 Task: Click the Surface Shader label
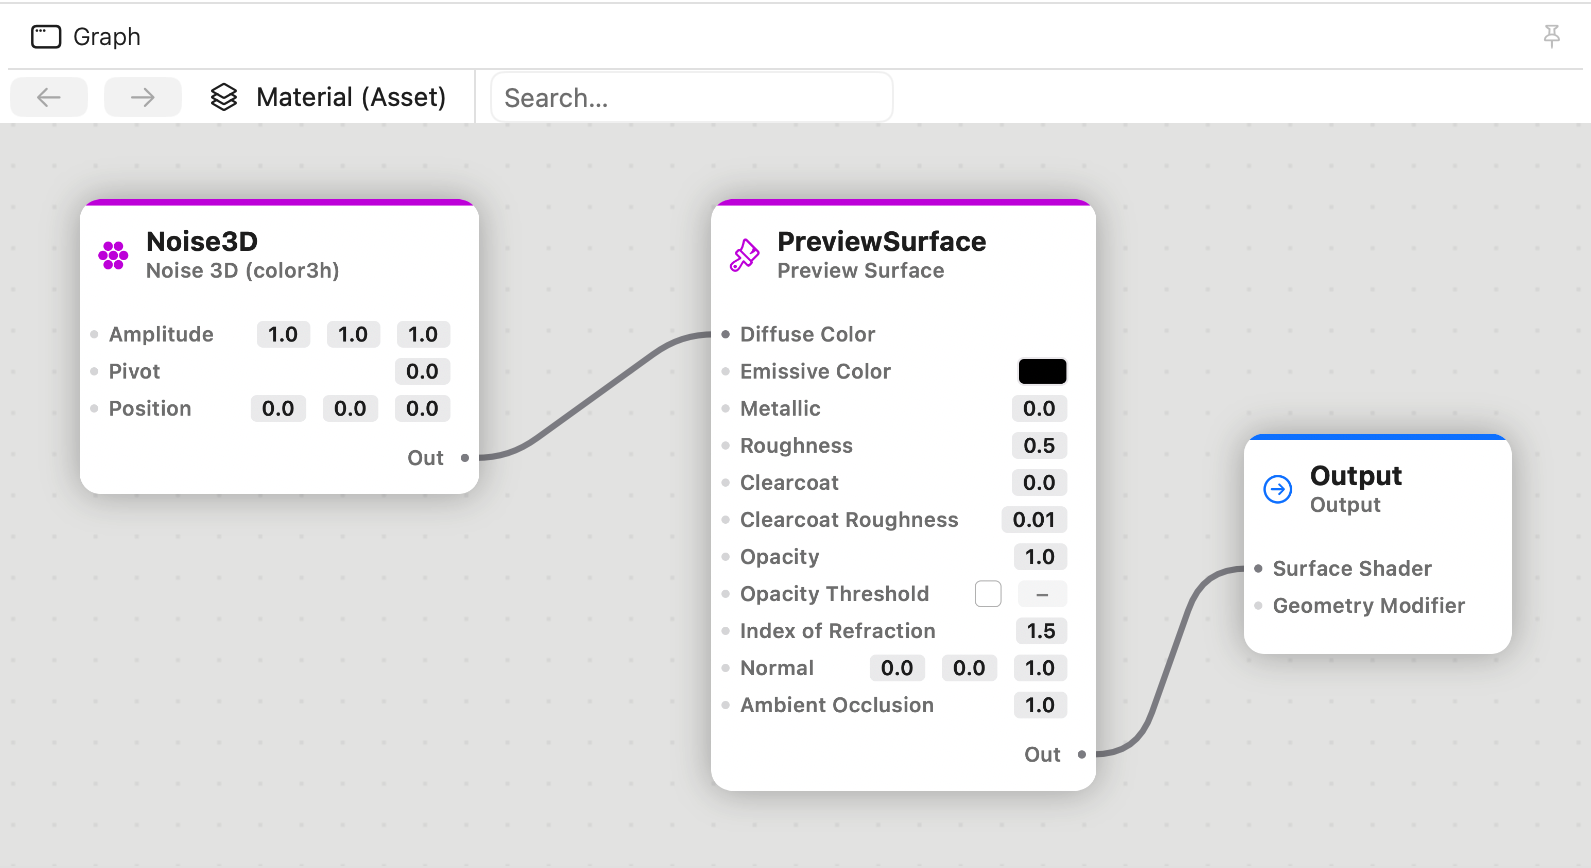tap(1352, 568)
